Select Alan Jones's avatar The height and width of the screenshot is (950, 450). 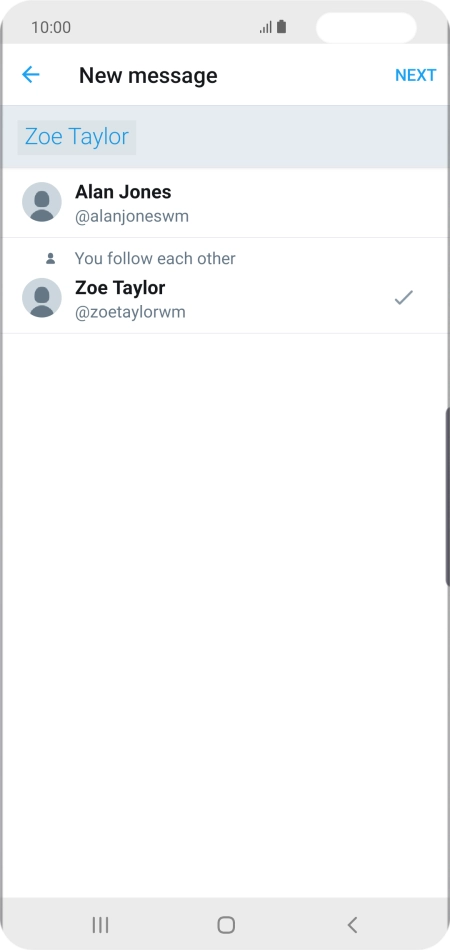click(x=42, y=202)
